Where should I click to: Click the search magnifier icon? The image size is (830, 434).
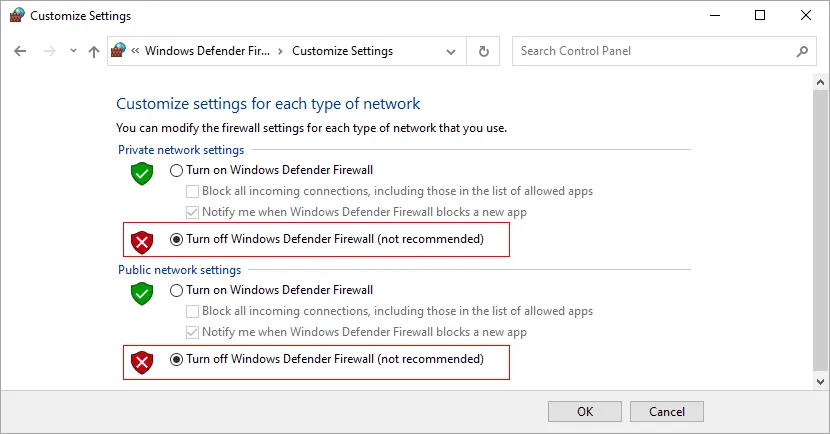(802, 51)
